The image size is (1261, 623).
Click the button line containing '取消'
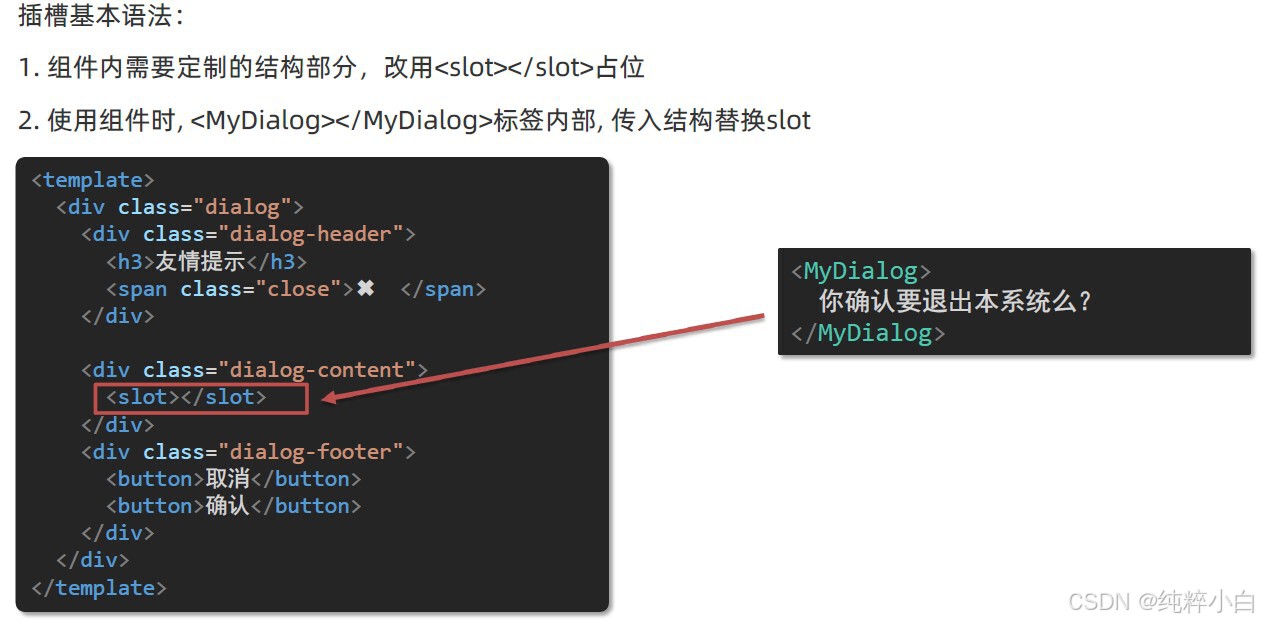(x=234, y=479)
